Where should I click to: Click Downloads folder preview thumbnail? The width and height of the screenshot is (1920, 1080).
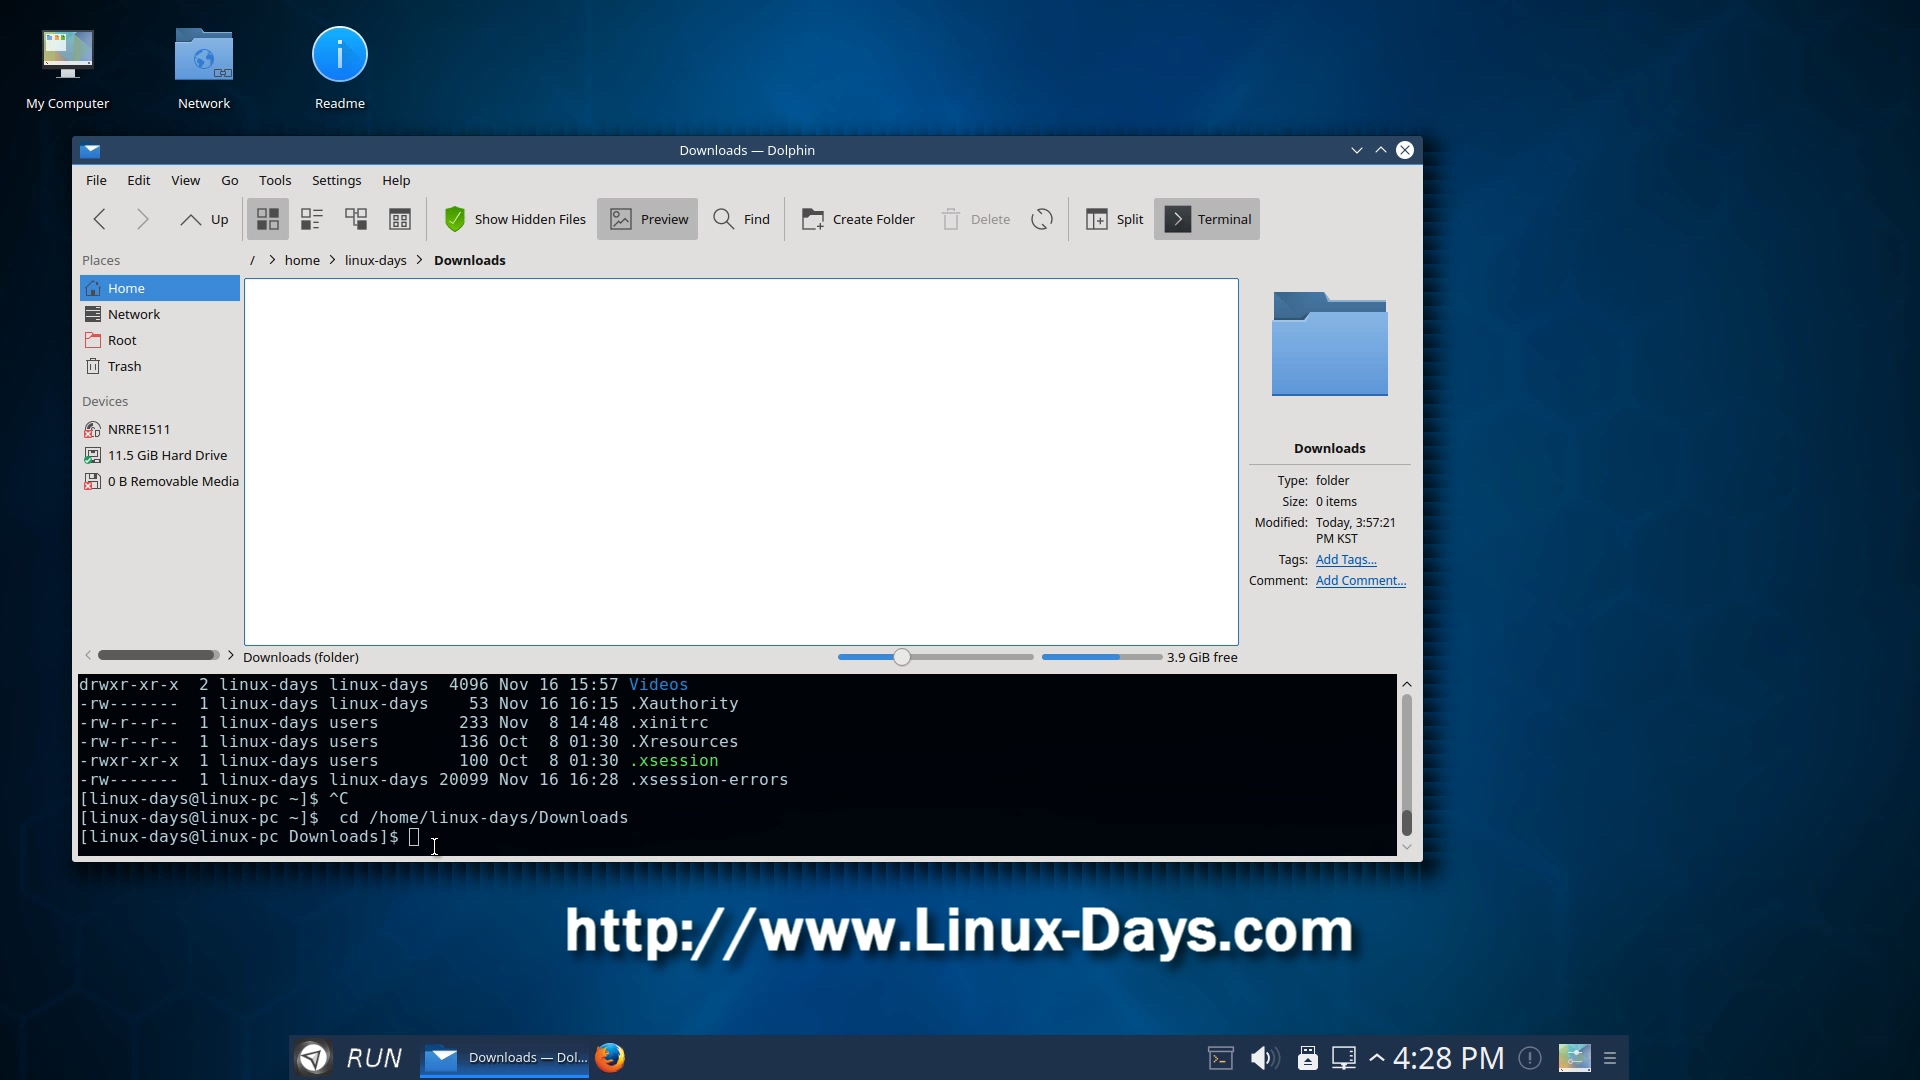pos(1330,344)
